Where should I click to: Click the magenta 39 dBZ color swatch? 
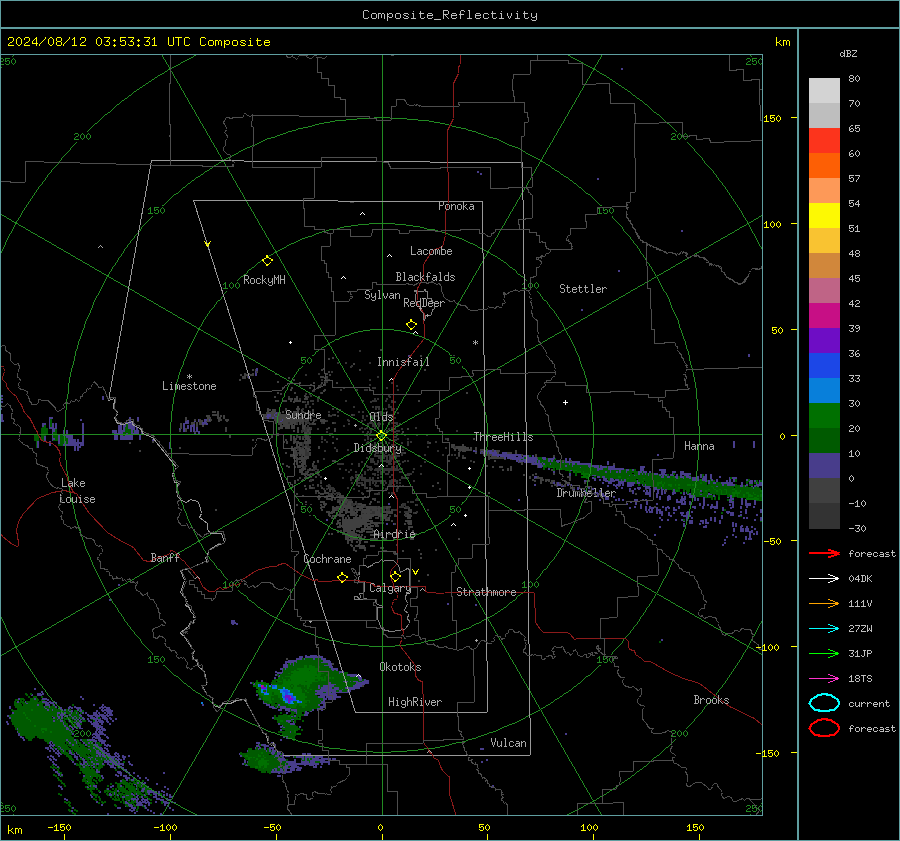(x=824, y=315)
